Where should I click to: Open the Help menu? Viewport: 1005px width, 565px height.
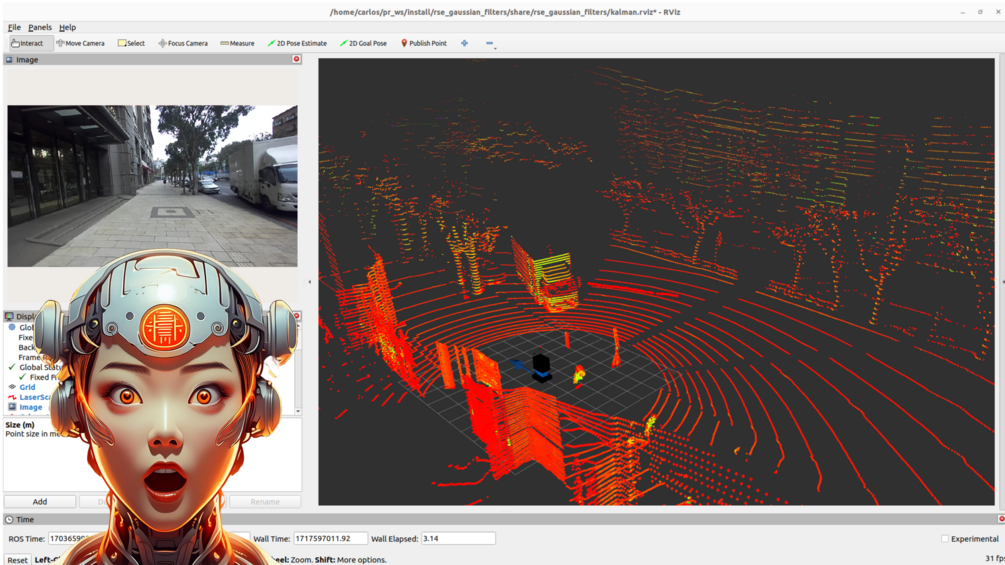[x=67, y=28]
